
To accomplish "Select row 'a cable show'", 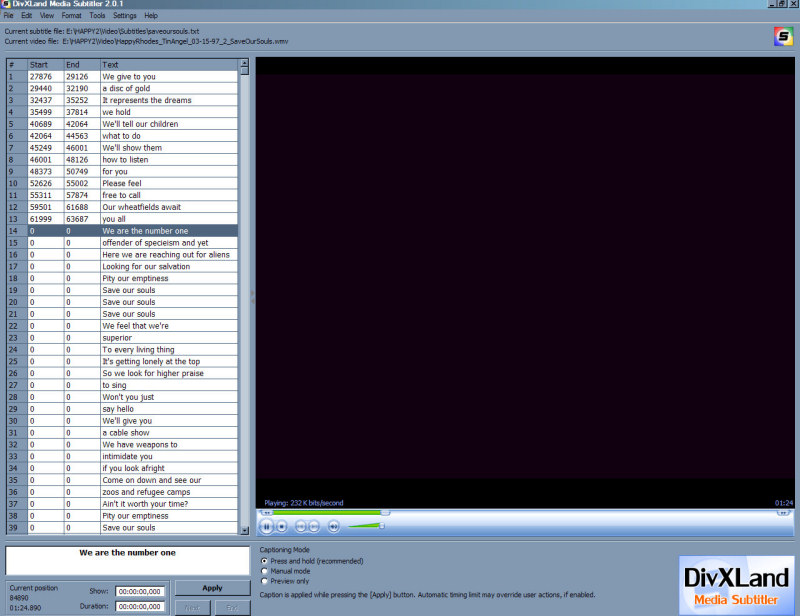I will [x=122, y=433].
